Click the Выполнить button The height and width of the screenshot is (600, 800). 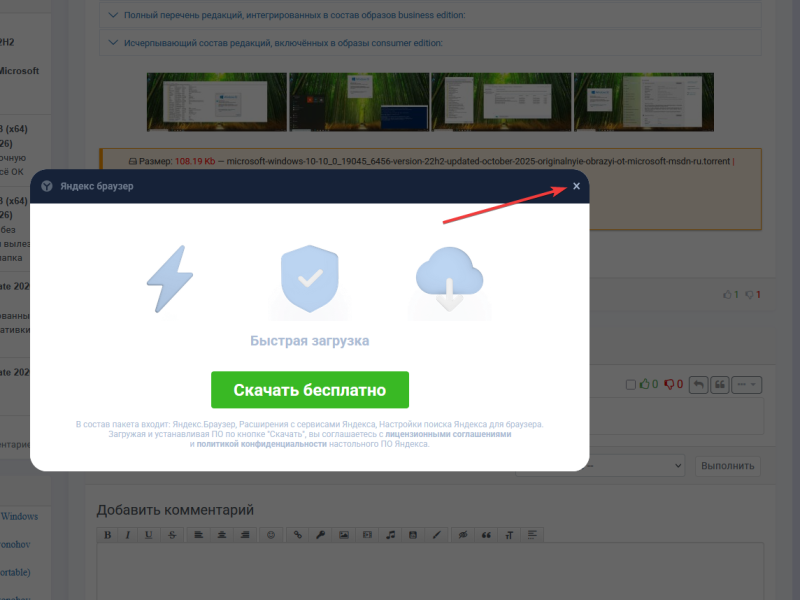click(x=727, y=466)
